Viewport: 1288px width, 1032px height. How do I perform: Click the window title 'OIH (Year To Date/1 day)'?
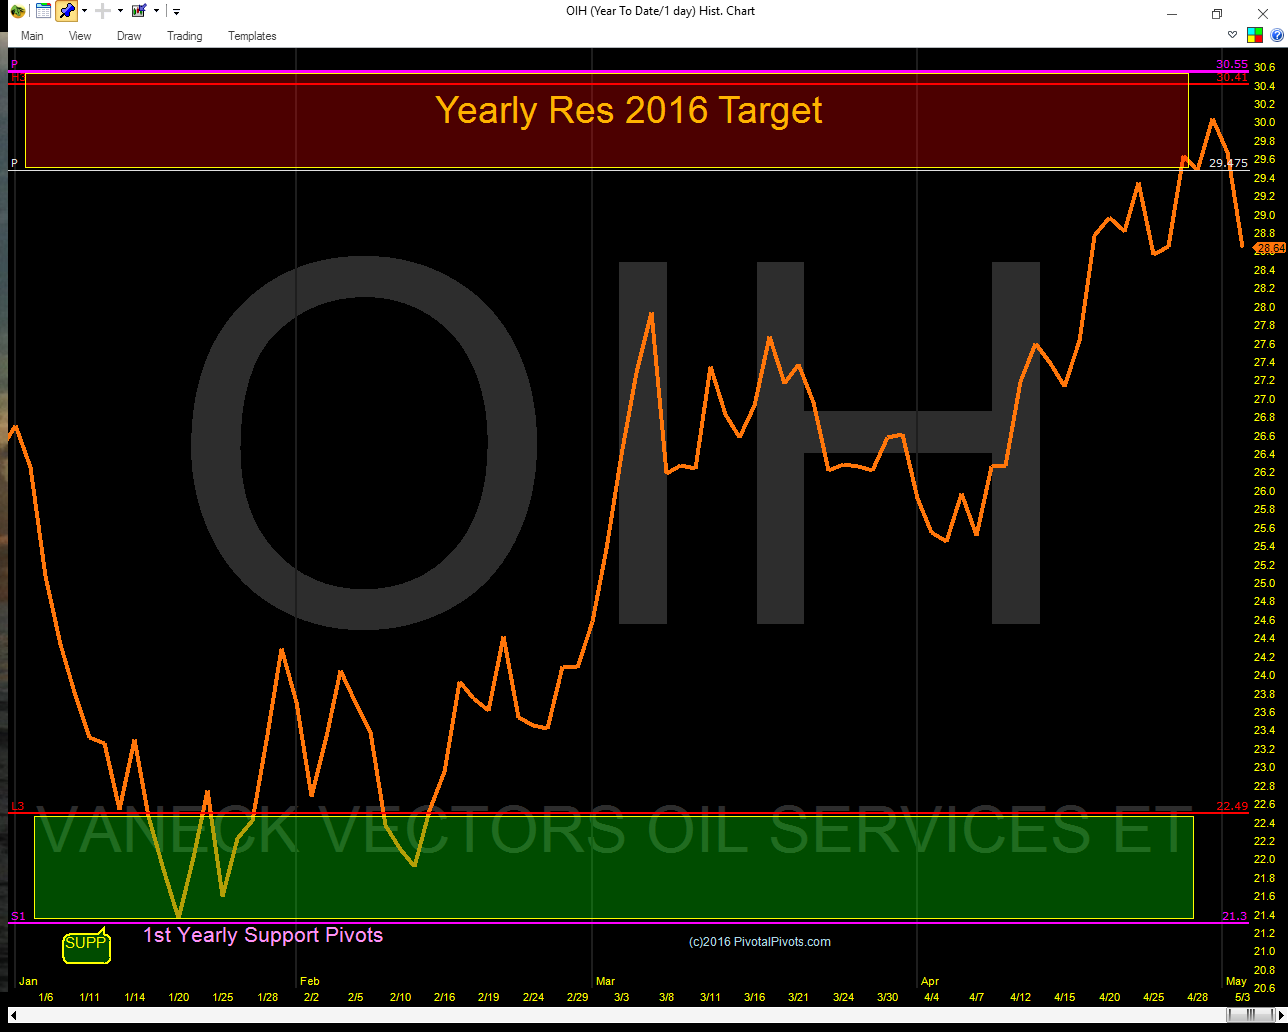[630, 11]
